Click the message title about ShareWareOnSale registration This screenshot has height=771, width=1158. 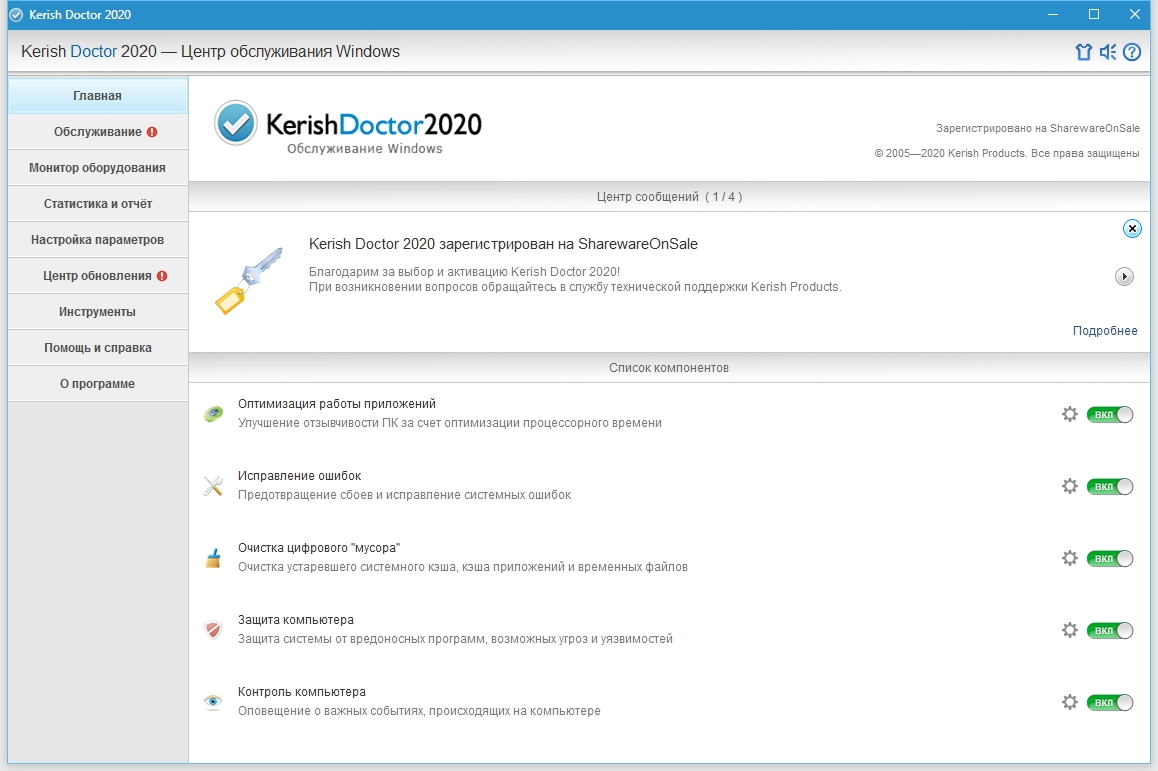tap(503, 244)
